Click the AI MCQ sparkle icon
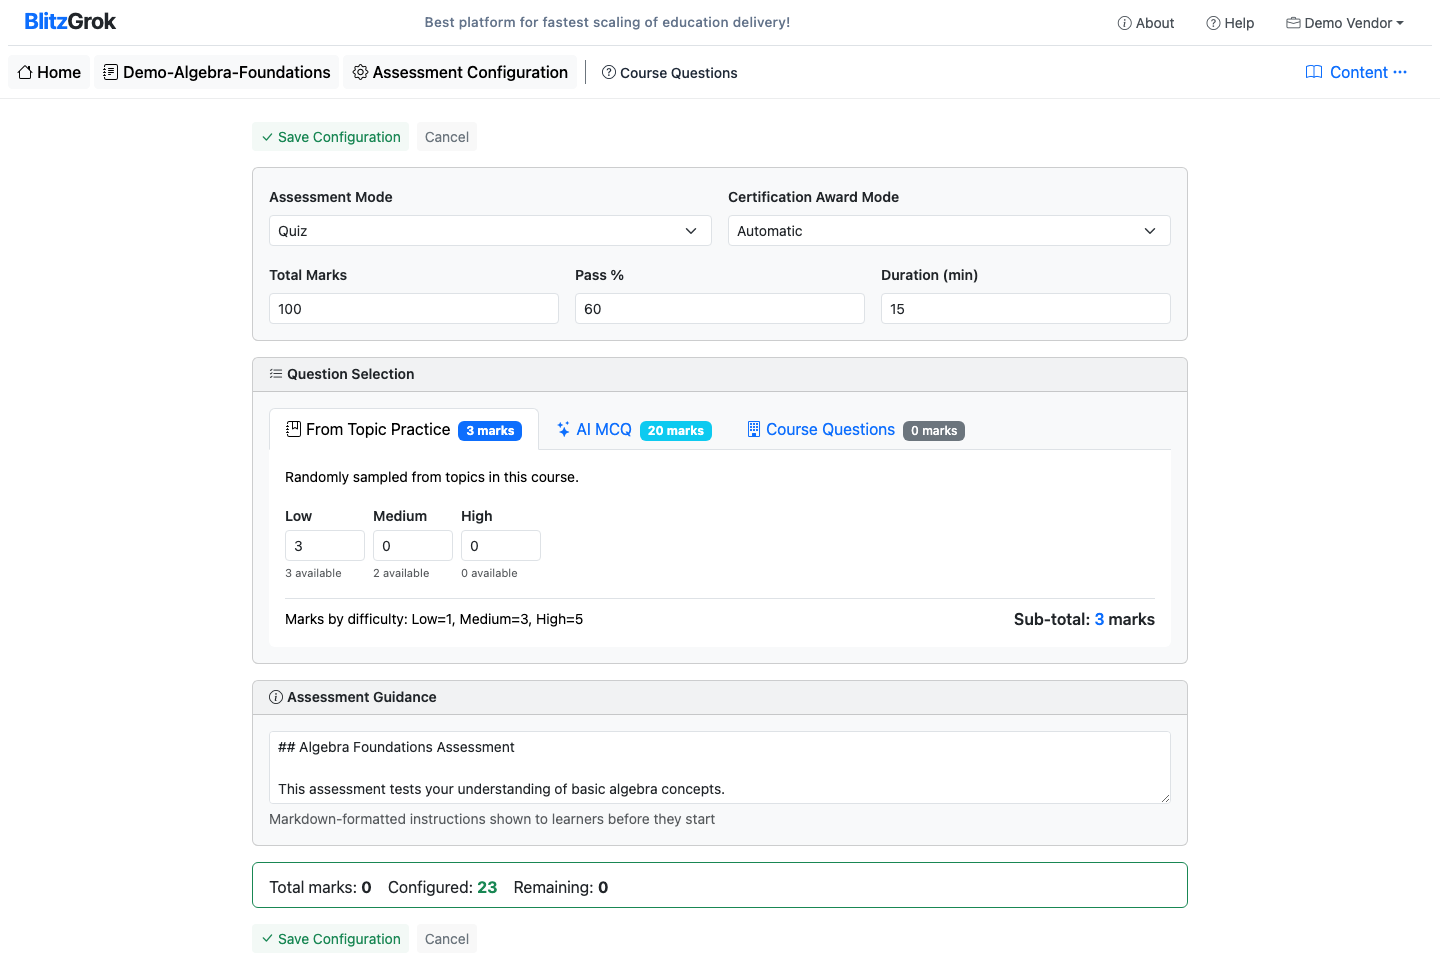The width and height of the screenshot is (1440, 977). click(x=563, y=429)
